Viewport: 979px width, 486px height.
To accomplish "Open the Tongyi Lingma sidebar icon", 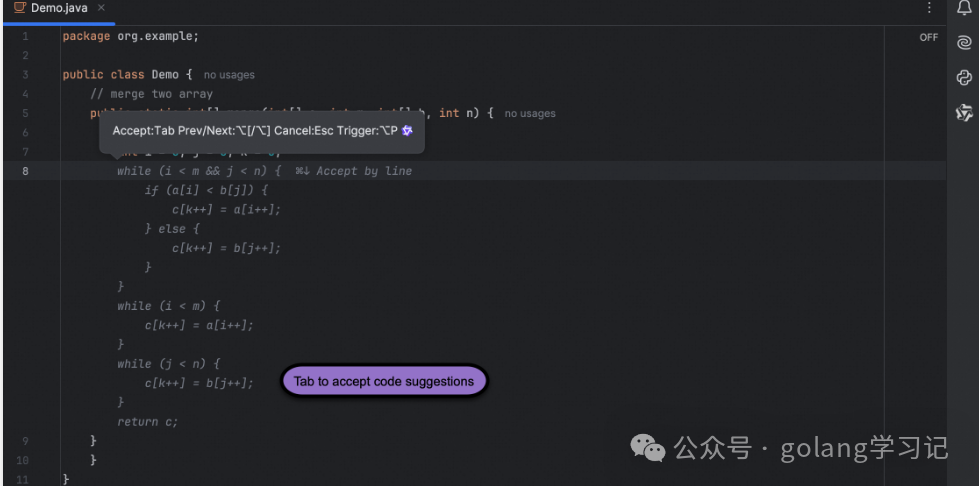I will click(964, 112).
